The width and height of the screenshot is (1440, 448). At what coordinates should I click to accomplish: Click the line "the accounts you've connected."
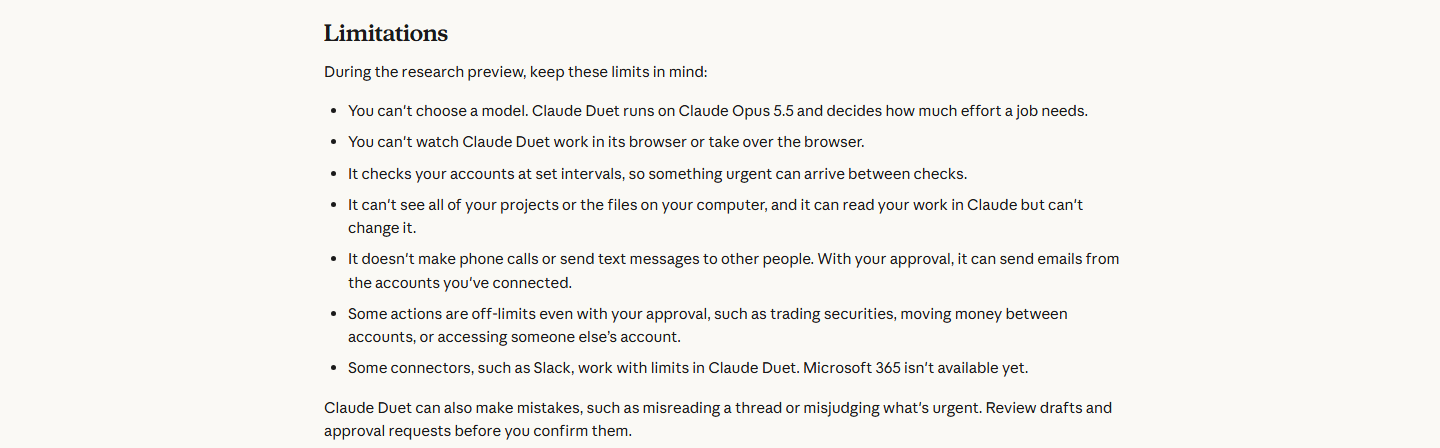tap(459, 282)
